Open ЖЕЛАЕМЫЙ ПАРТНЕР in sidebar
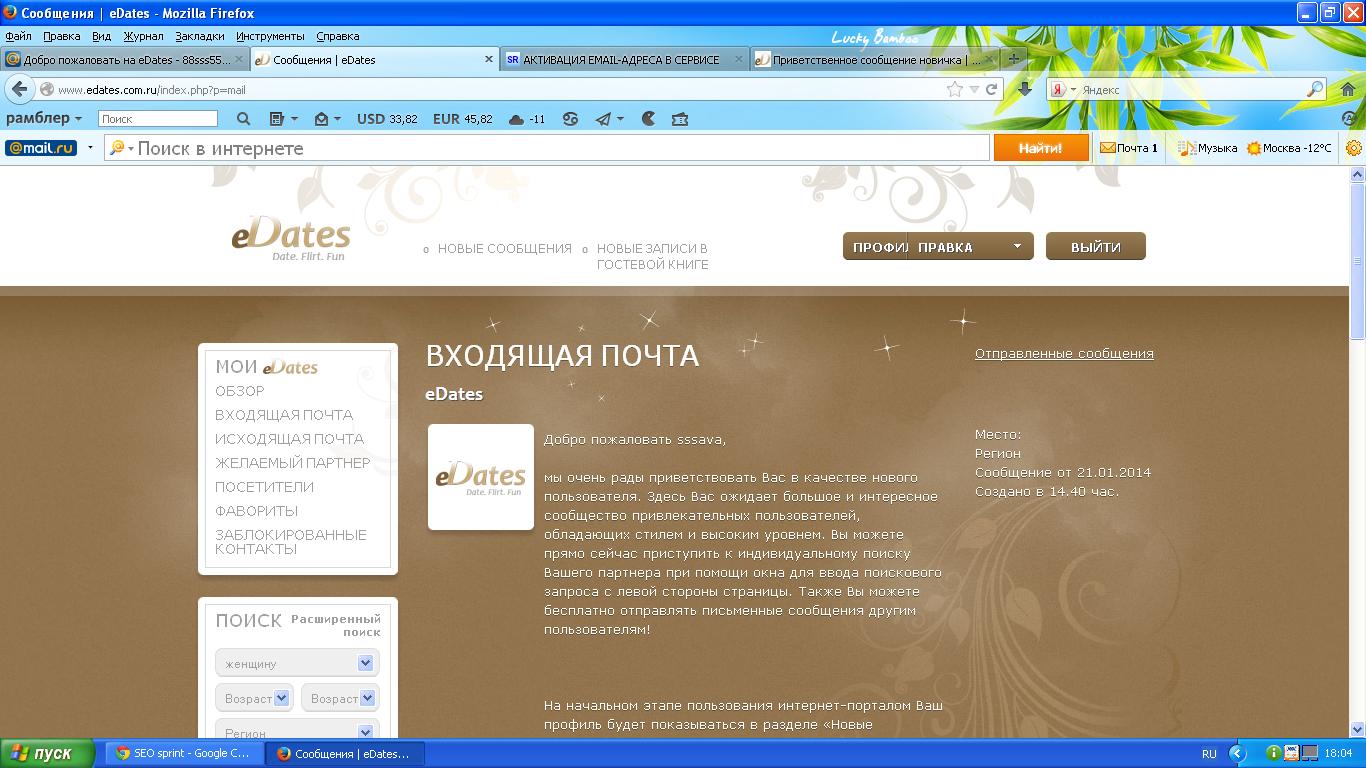The height and width of the screenshot is (768, 1366). tap(293, 462)
